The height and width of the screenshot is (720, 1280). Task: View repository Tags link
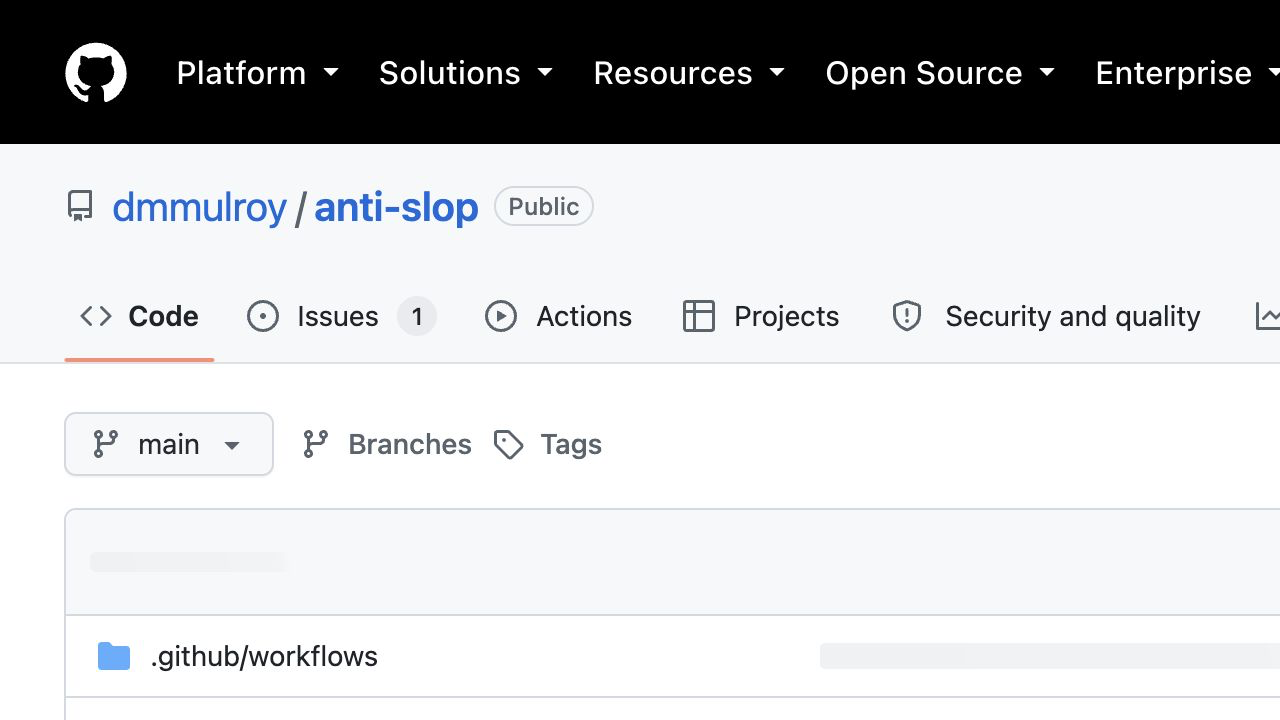548,444
